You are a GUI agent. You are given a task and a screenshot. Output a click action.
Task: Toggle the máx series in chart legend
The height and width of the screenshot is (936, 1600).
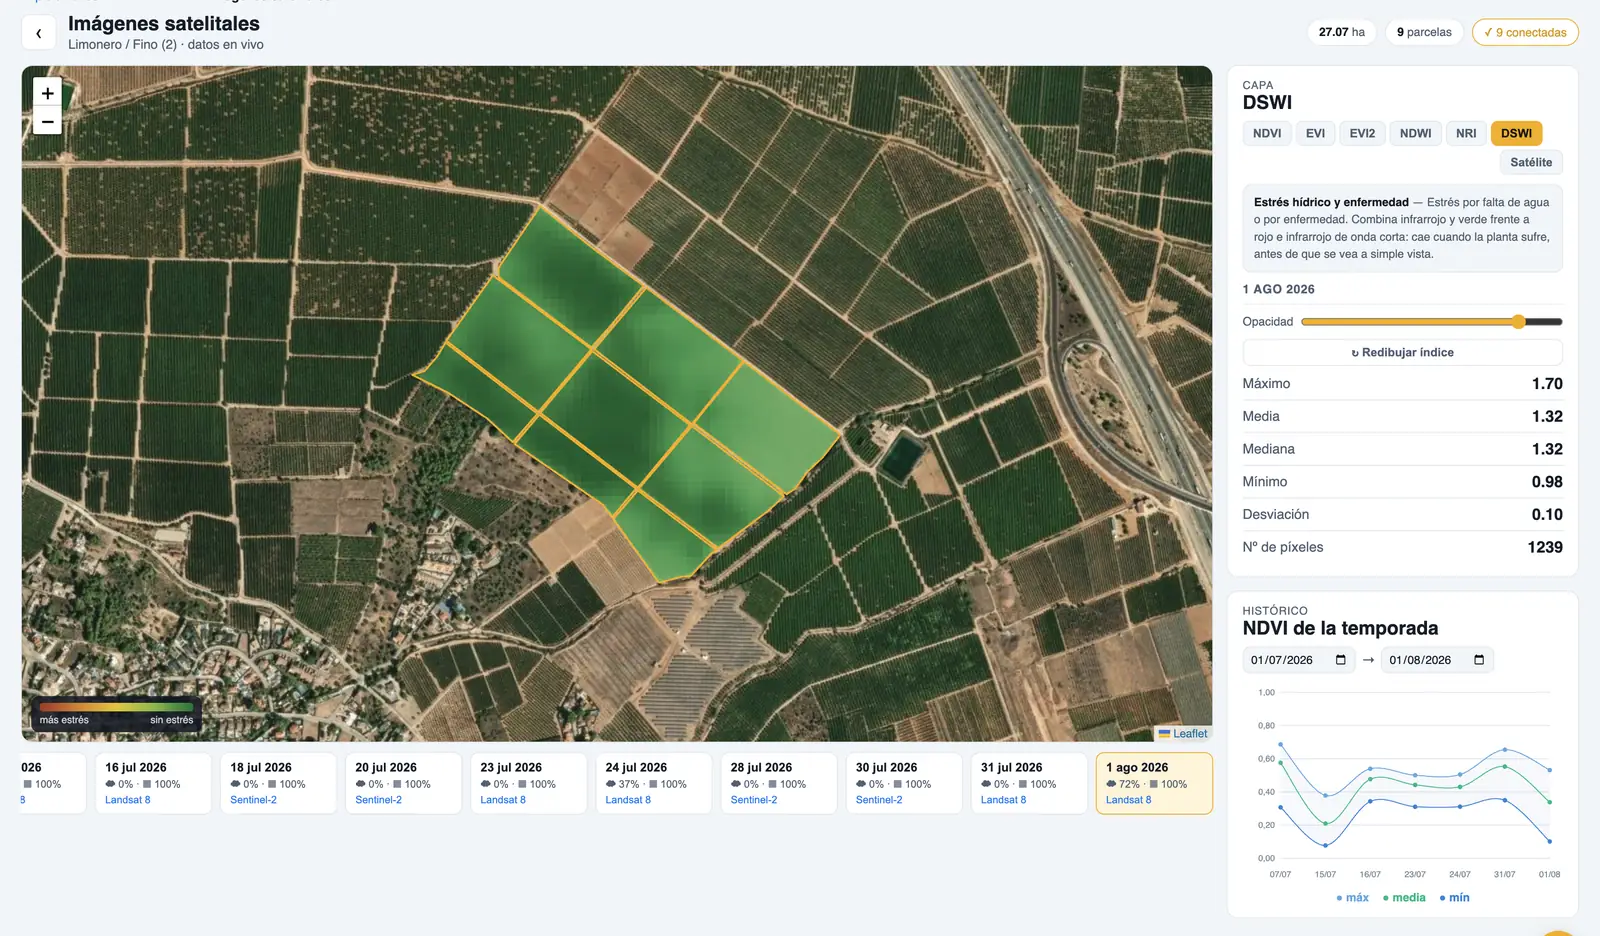coord(1352,897)
